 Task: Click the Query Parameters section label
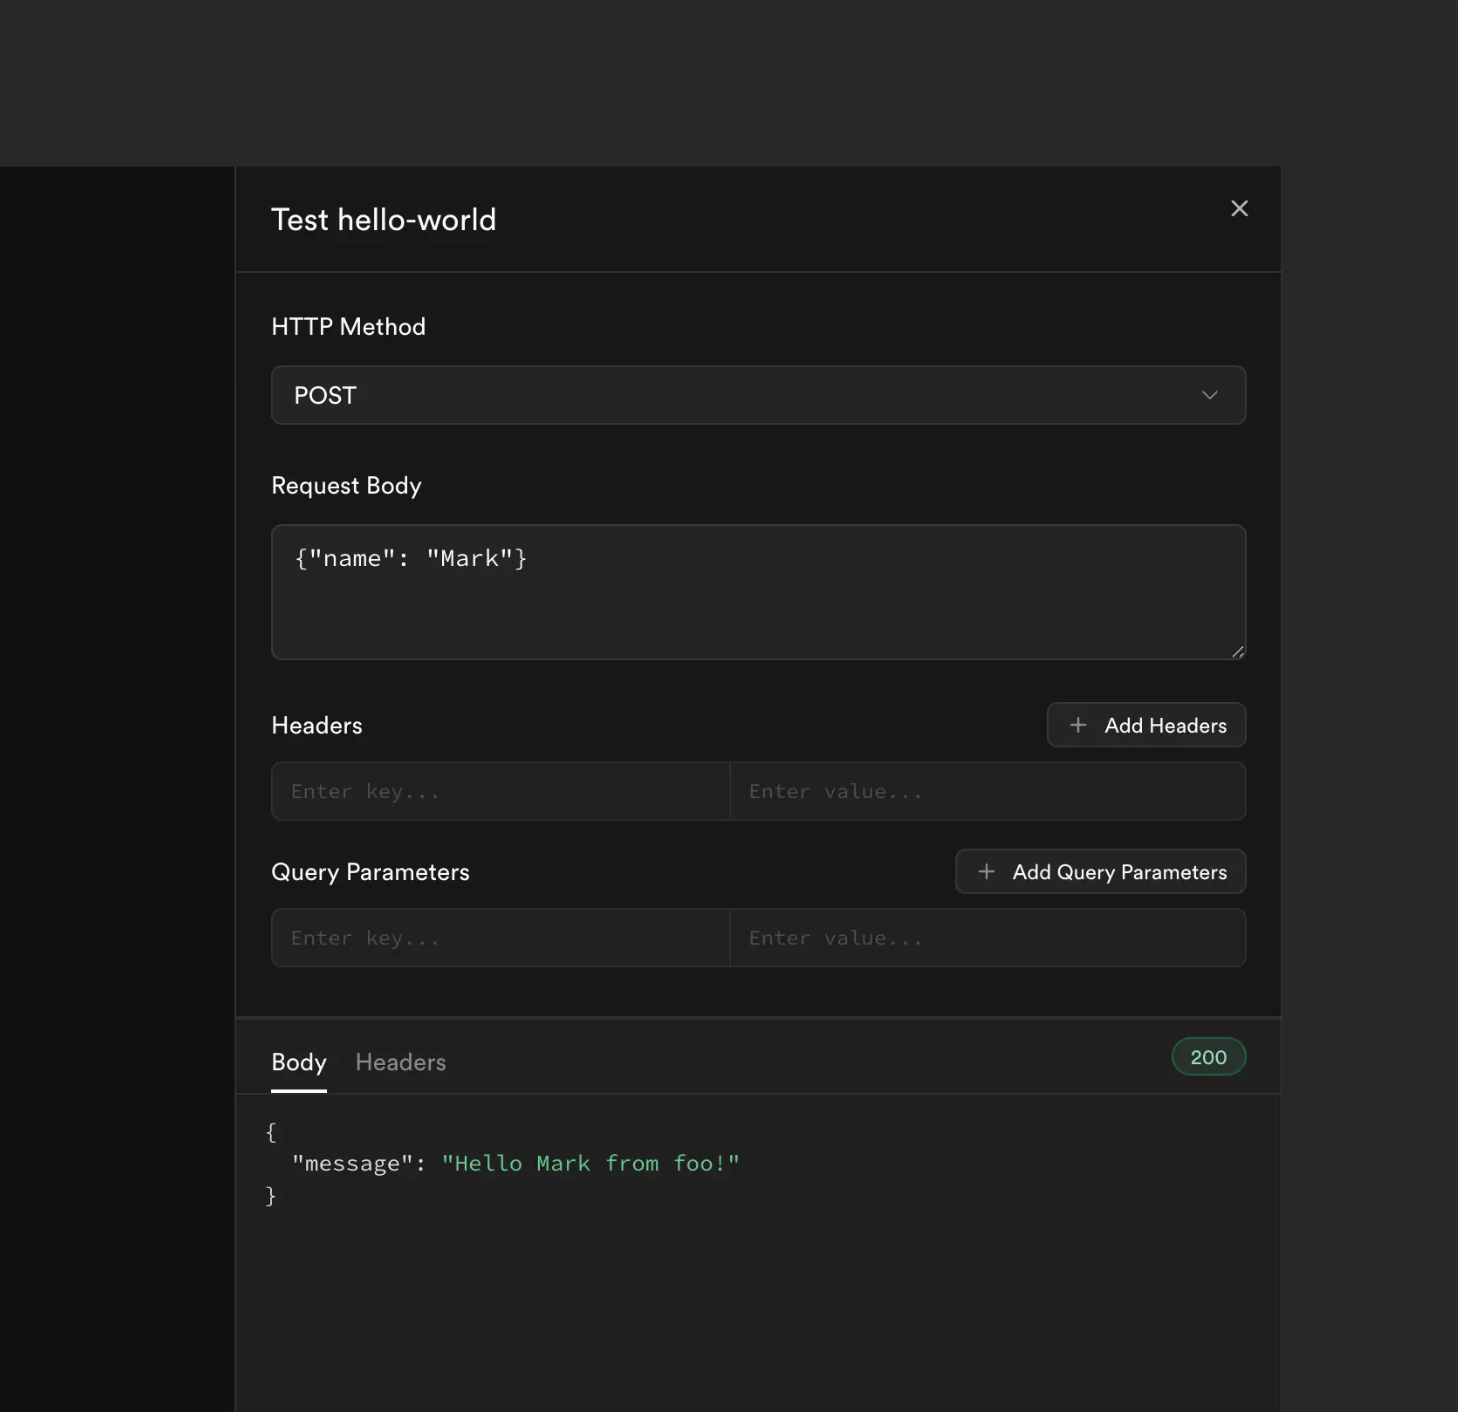(371, 872)
